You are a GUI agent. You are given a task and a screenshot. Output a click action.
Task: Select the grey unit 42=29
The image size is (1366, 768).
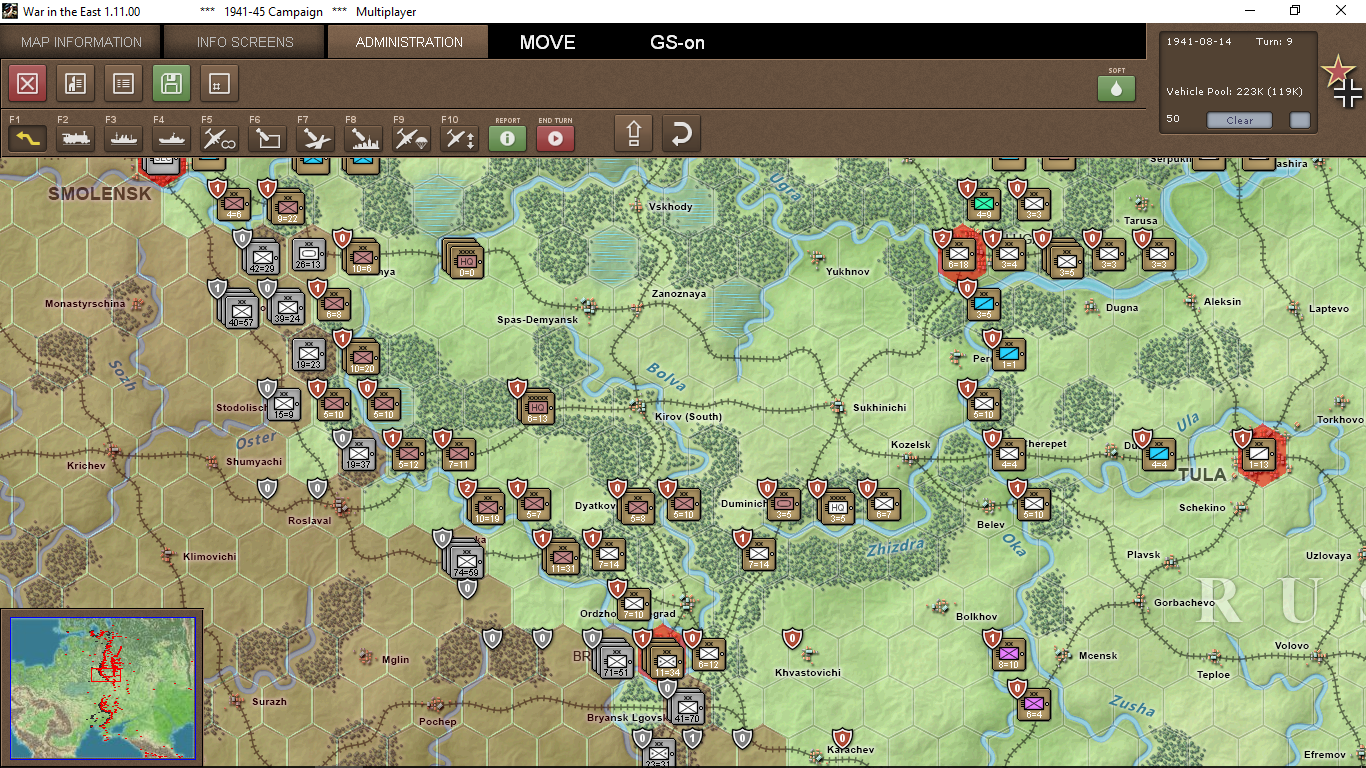coord(262,257)
